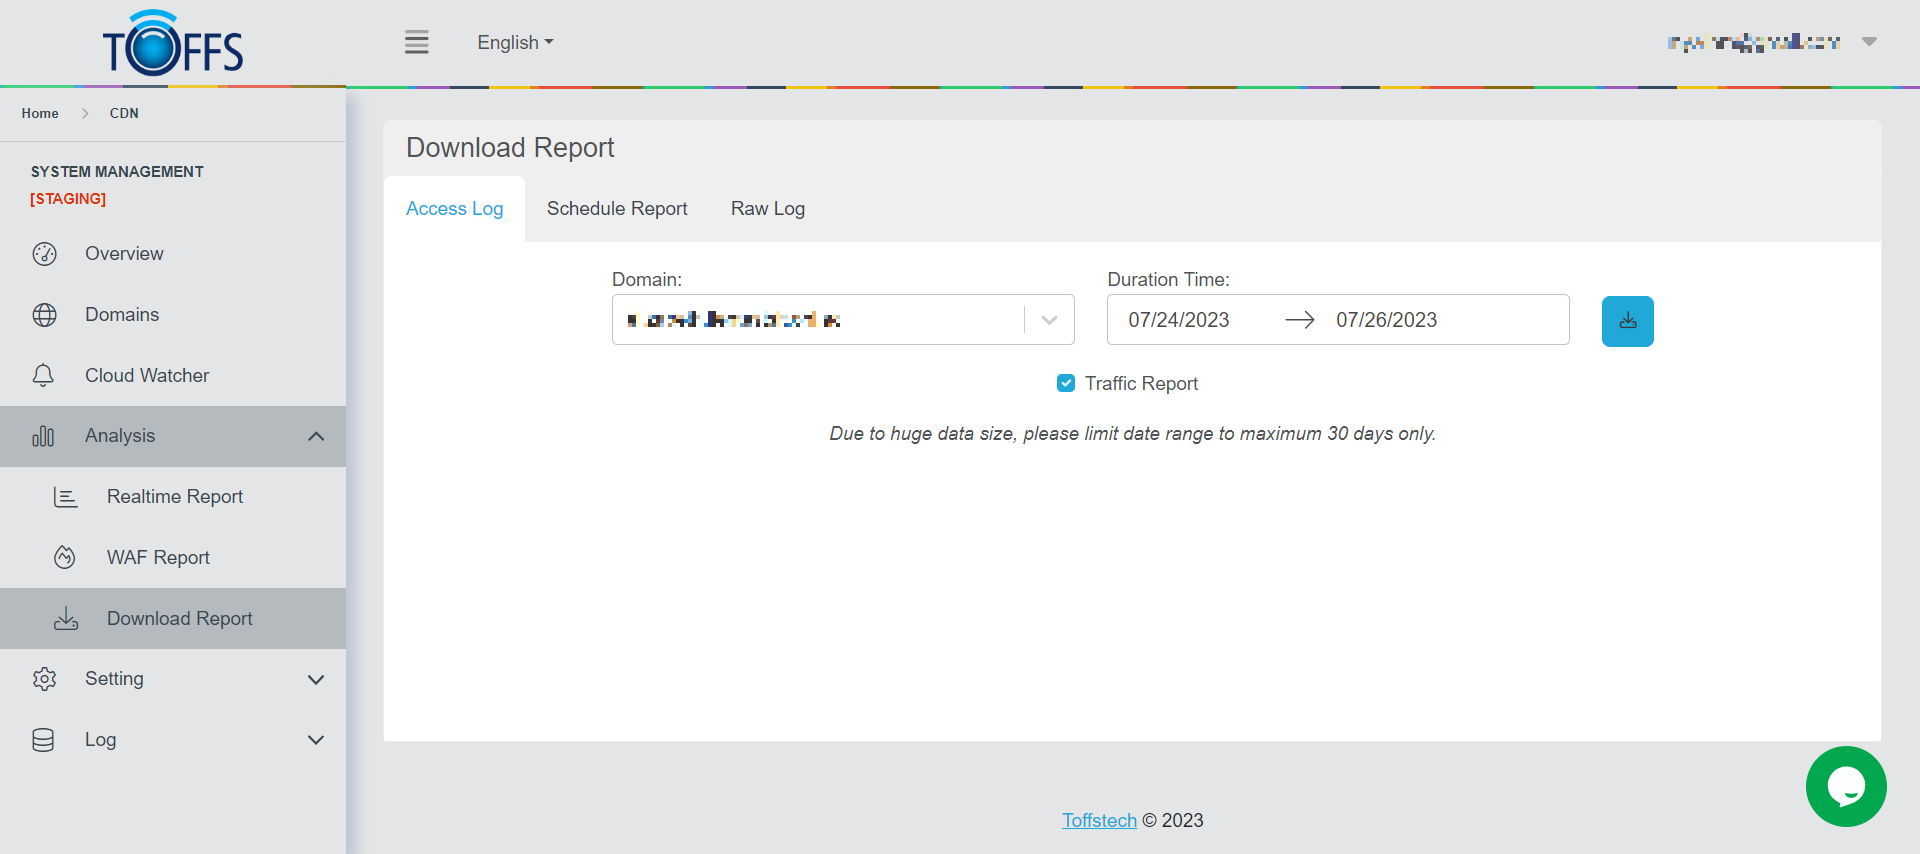Uncheck the Traffic Report checkbox
Image resolution: width=1920 pixels, height=854 pixels.
tap(1066, 383)
